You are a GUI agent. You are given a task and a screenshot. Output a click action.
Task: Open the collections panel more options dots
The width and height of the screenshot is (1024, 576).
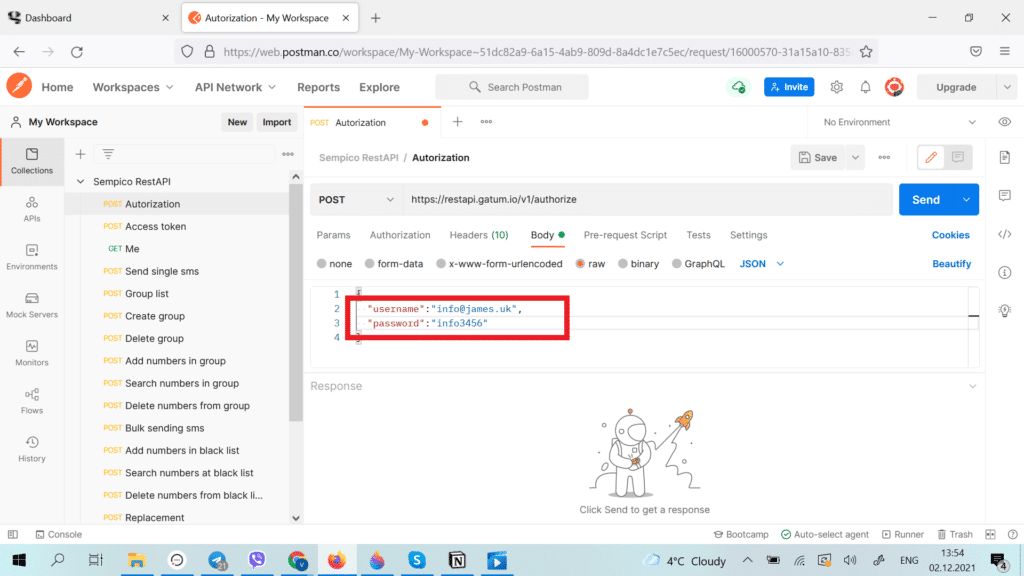(288, 154)
